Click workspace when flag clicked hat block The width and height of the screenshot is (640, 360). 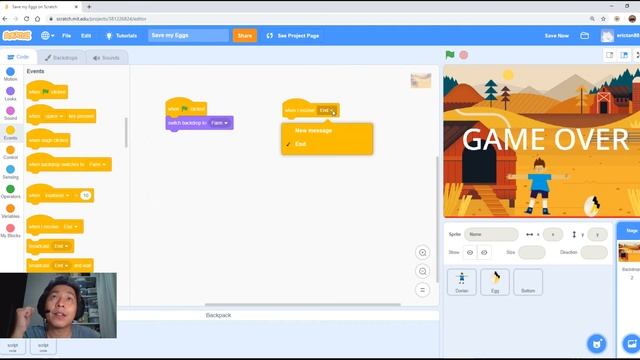tap(186, 108)
